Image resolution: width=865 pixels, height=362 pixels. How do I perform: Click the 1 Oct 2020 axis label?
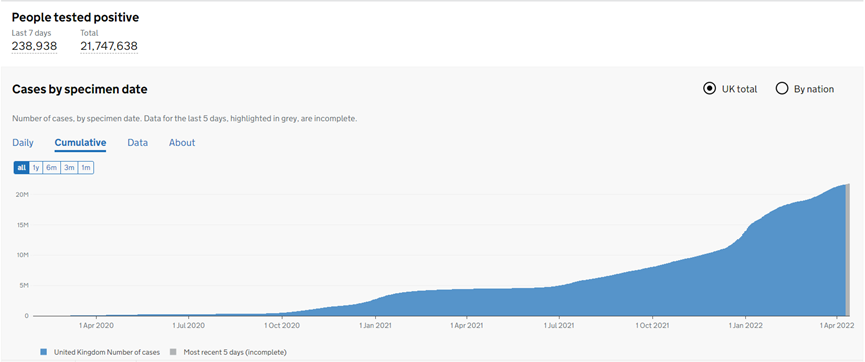(x=282, y=326)
